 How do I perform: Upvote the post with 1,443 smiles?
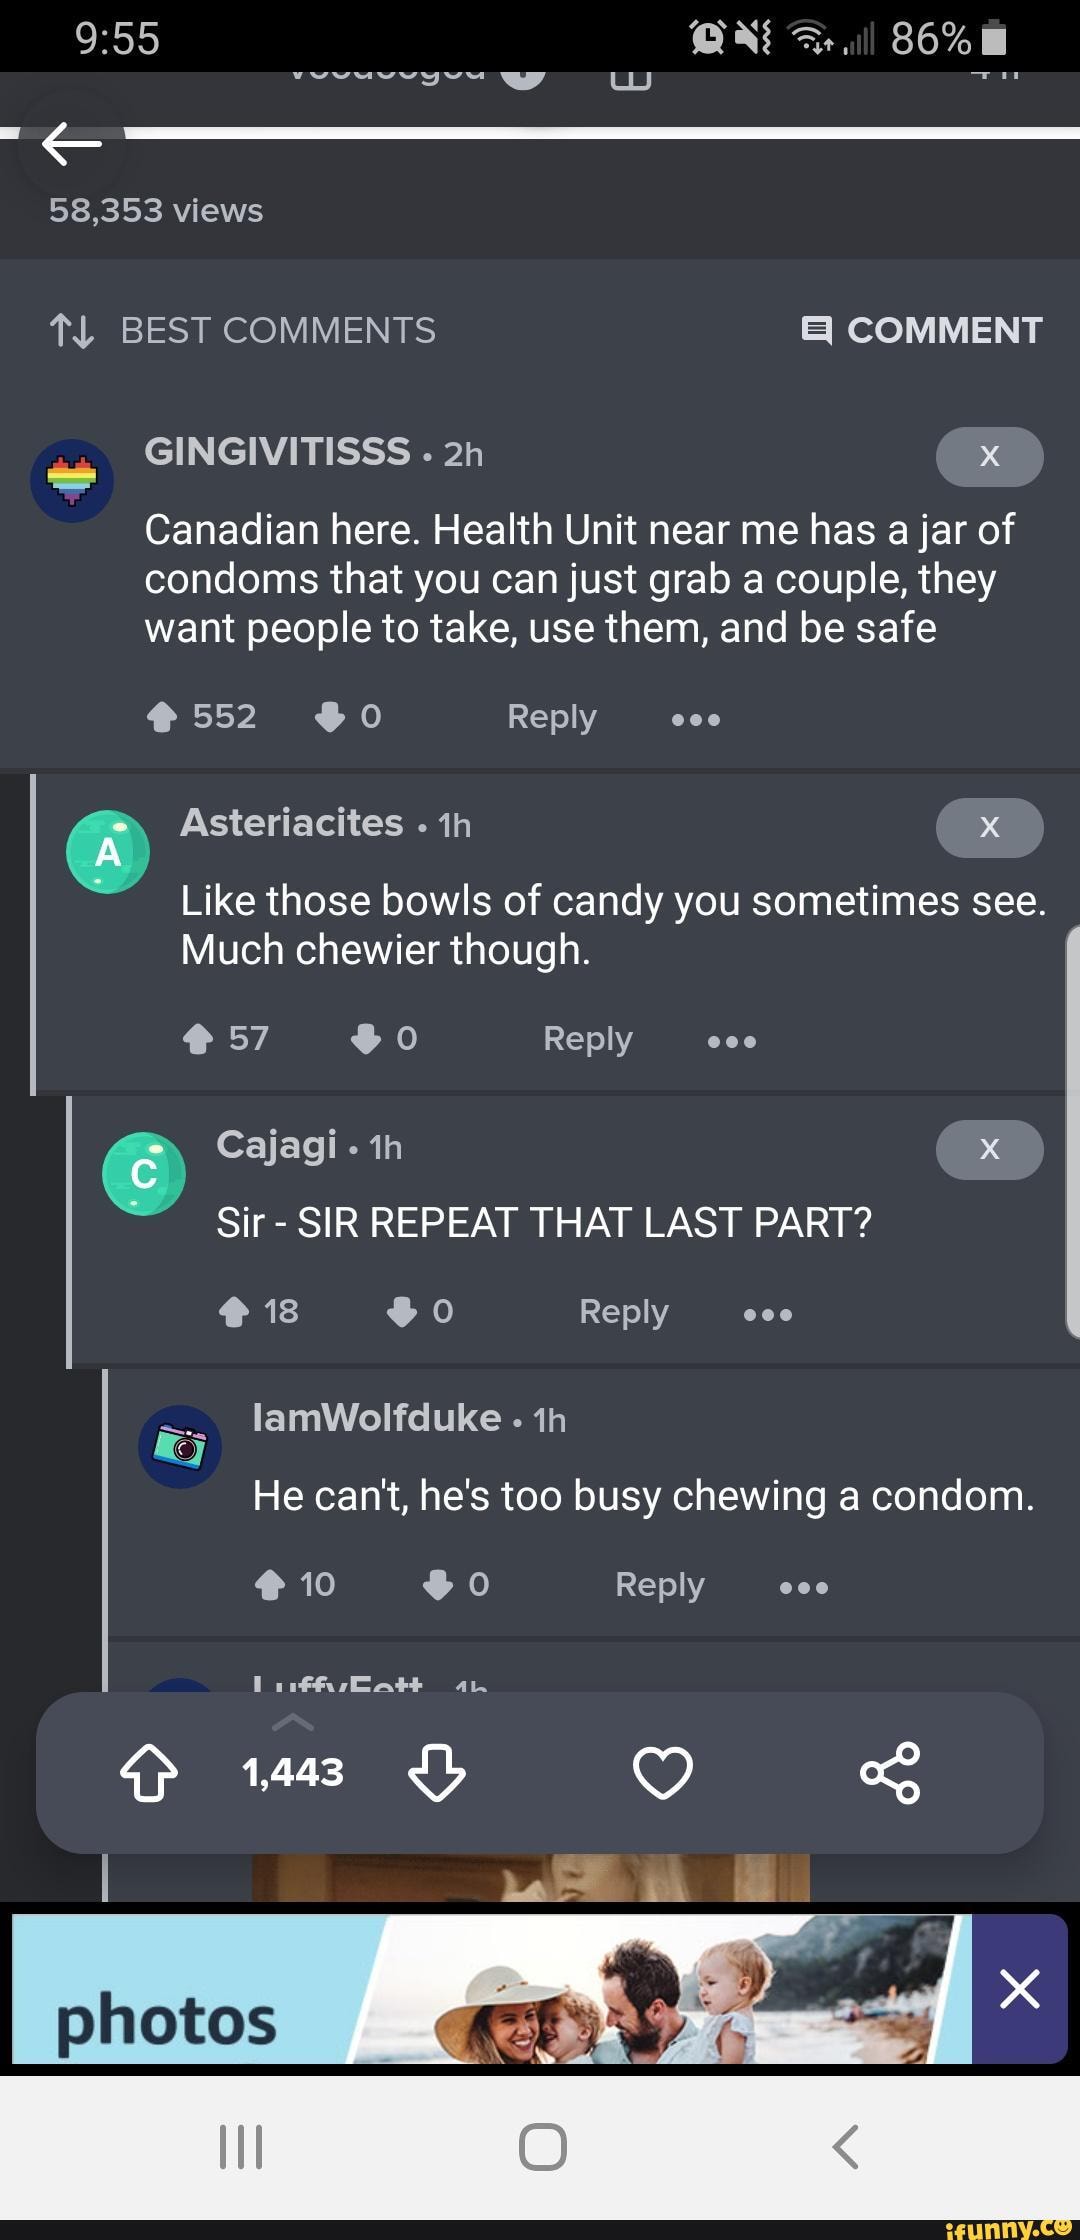(x=149, y=1772)
